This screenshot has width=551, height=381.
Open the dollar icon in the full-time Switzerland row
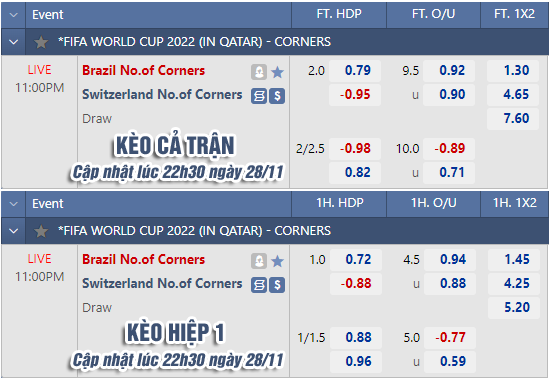pos(277,96)
